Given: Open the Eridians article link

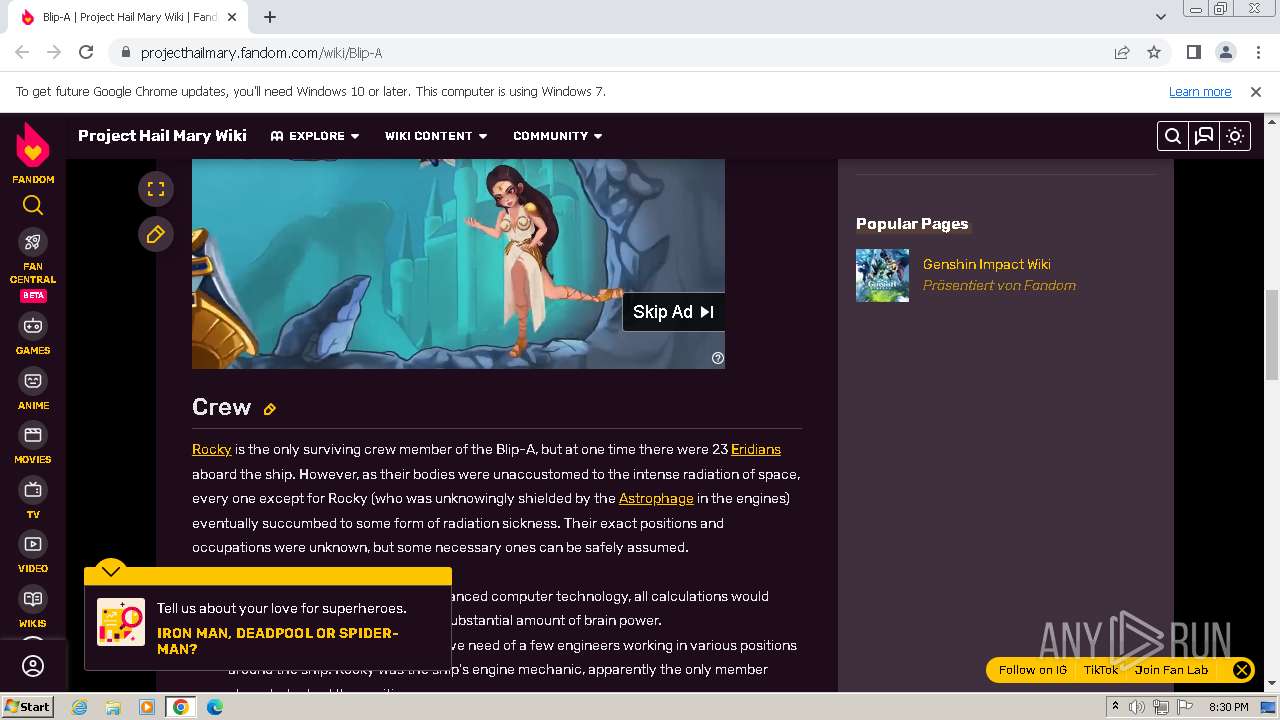Looking at the screenshot, I should 756,449.
